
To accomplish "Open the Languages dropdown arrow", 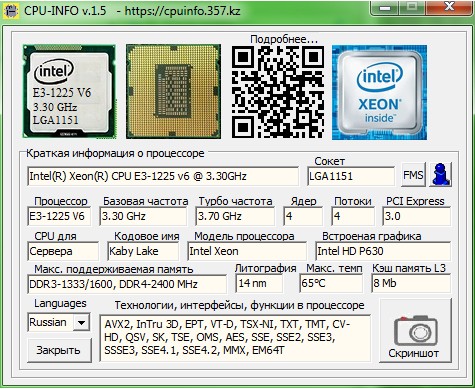I will 81,322.
